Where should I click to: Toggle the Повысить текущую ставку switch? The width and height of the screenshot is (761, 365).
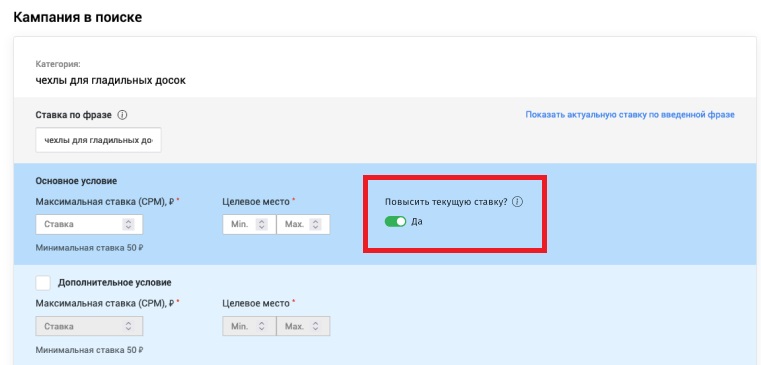coord(395,221)
